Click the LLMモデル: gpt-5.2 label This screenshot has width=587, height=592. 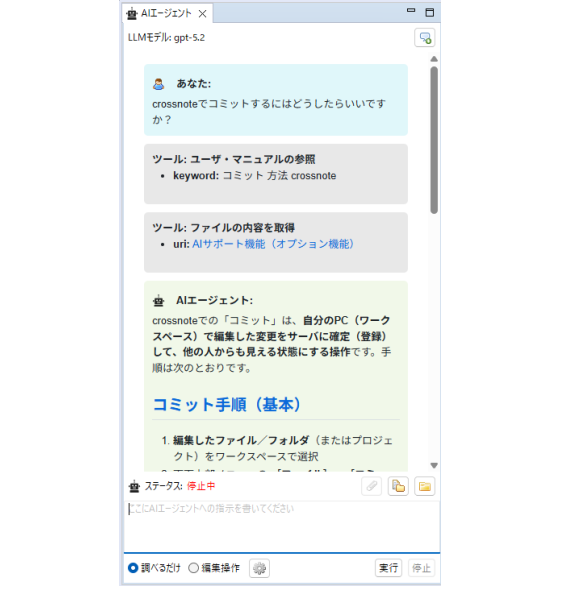click(x=166, y=38)
